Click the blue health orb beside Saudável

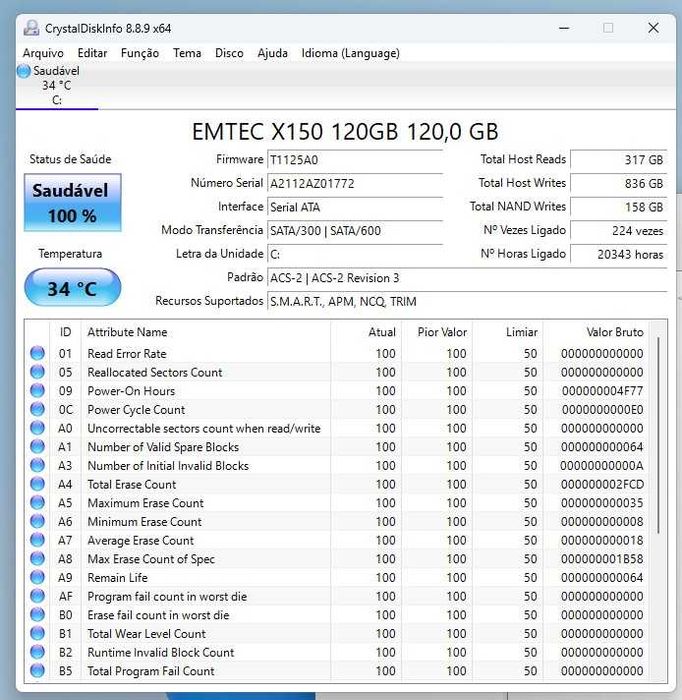(24, 71)
